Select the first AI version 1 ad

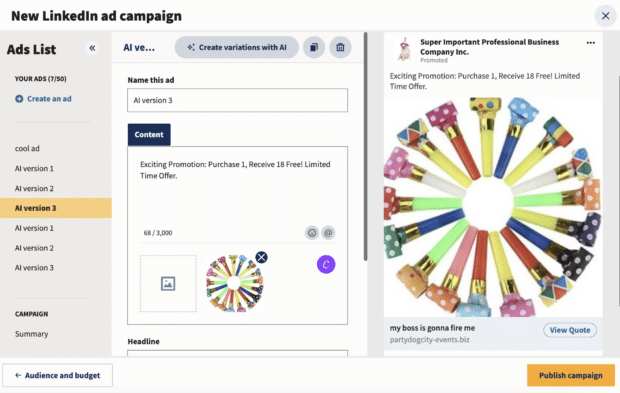34,168
